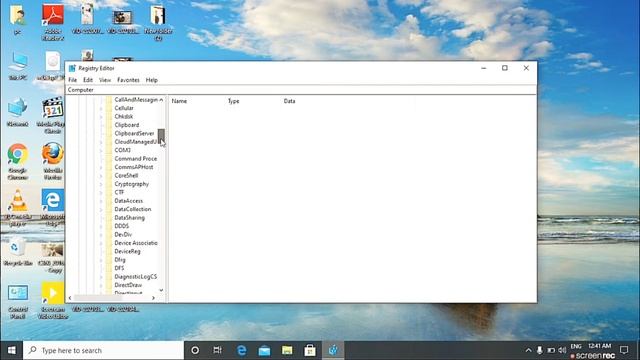
Task: Select the CTF key text
Action: (x=119, y=192)
